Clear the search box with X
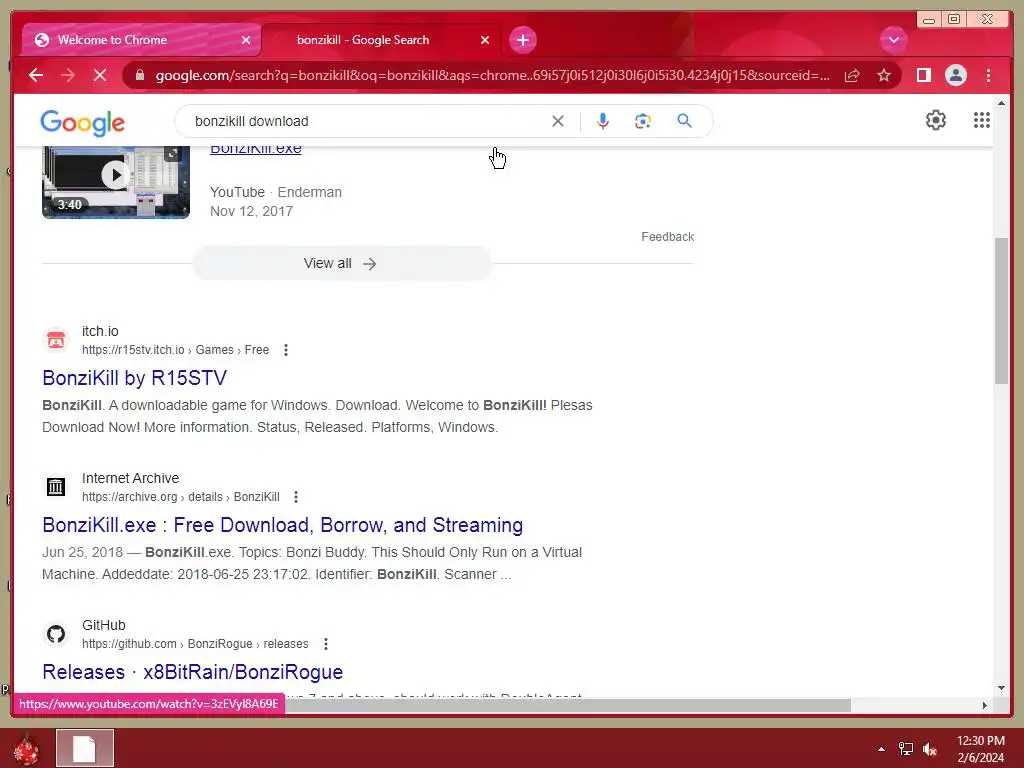Screen dimensions: 1024x768 coord(558,121)
